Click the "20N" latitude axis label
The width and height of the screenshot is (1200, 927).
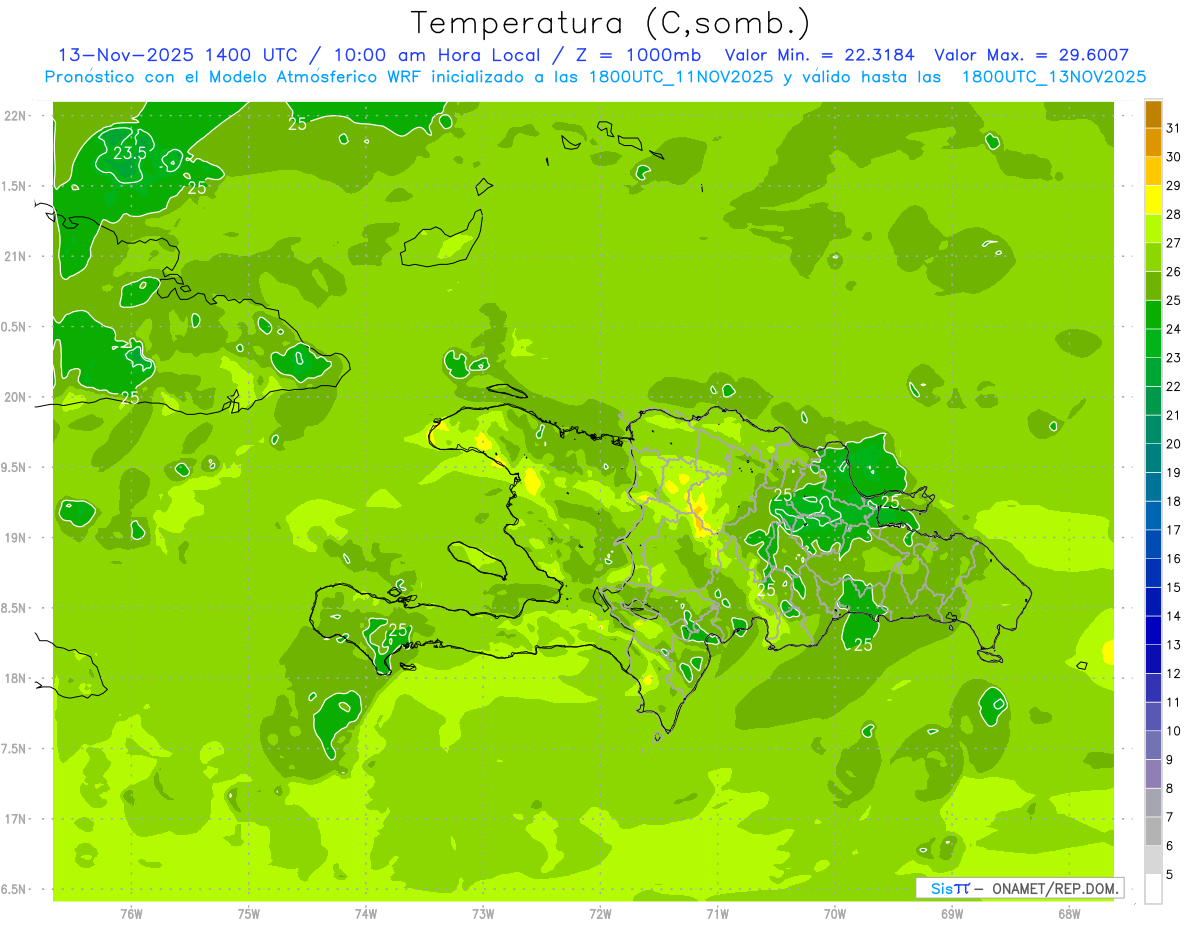[14, 397]
